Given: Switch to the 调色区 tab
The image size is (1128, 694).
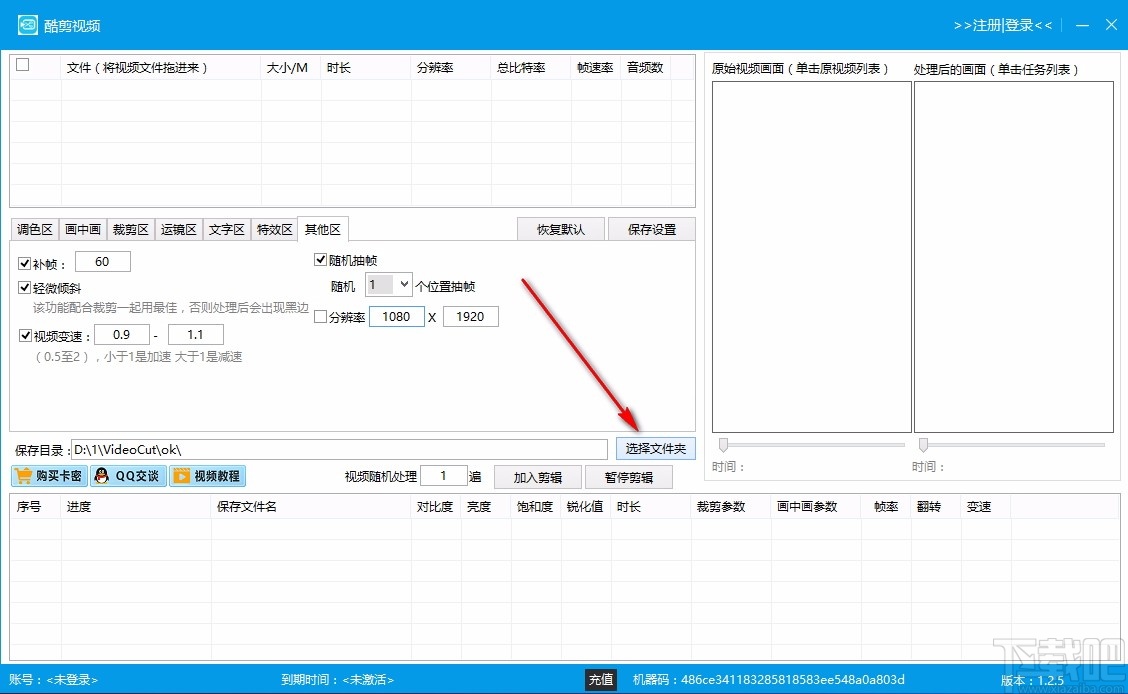Looking at the screenshot, I should 35,229.
